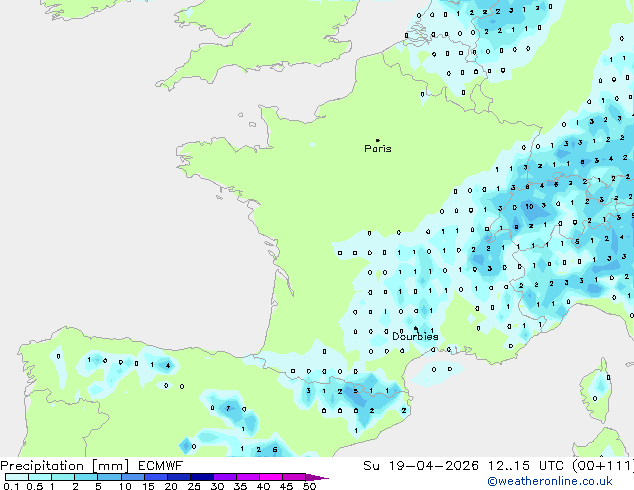Pick the 1–2 mm legend swatch

click(x=63, y=477)
